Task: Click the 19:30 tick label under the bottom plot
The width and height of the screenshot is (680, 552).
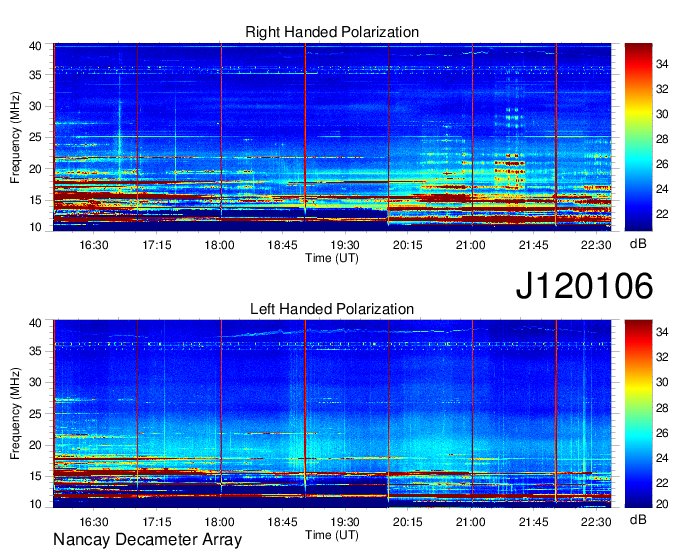Action: [x=345, y=522]
